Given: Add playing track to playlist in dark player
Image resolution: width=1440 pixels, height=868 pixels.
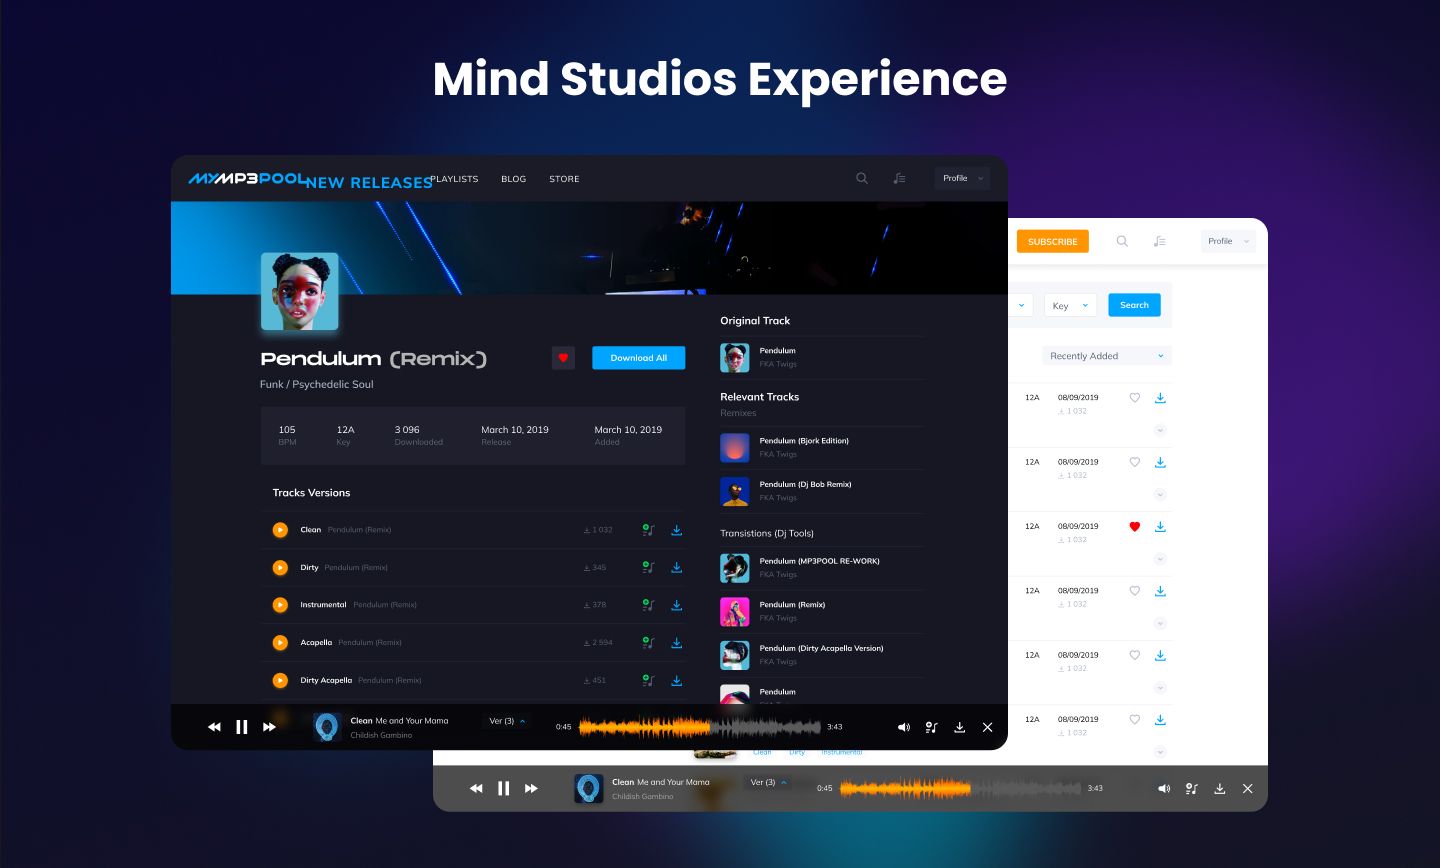Looking at the screenshot, I should tap(931, 727).
